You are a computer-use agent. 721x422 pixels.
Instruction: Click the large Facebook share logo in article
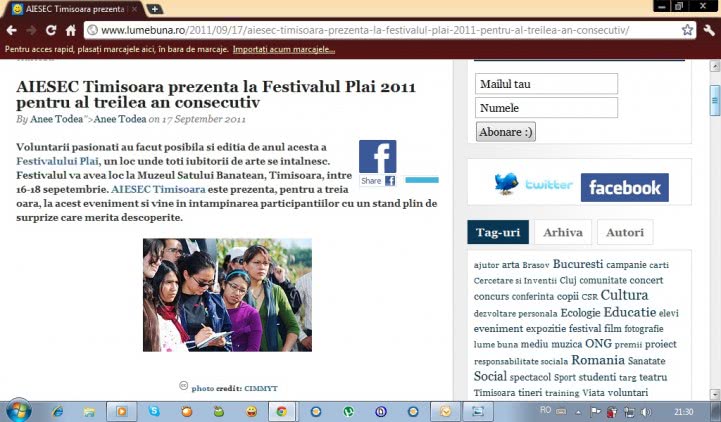378,157
